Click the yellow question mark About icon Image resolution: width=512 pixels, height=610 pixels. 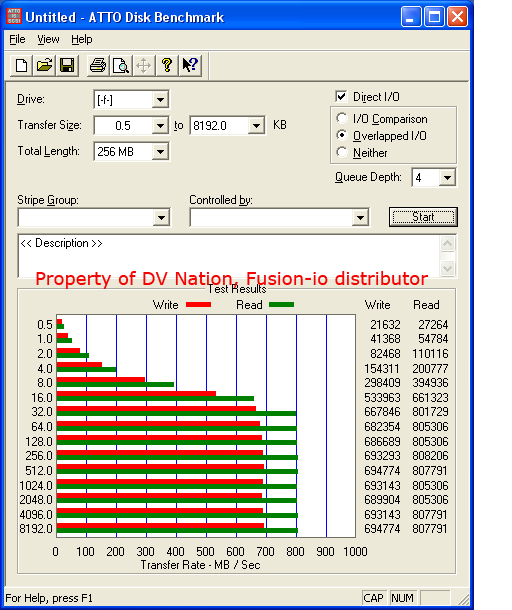point(167,65)
